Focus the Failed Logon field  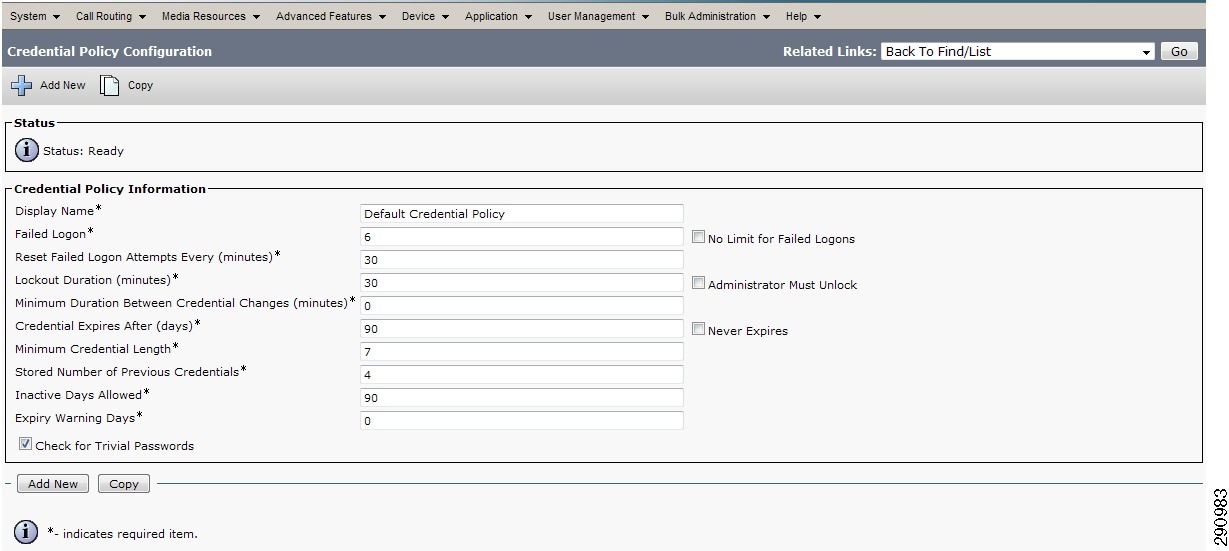coord(522,237)
